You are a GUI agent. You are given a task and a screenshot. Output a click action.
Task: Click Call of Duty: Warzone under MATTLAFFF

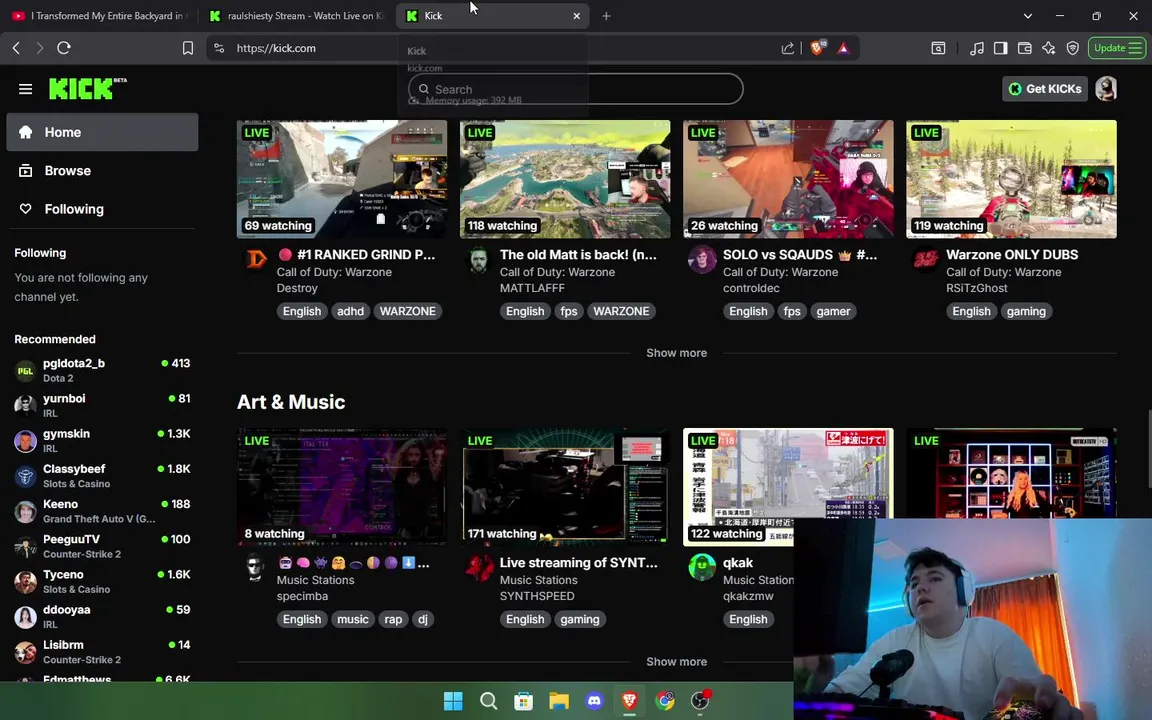557,272
